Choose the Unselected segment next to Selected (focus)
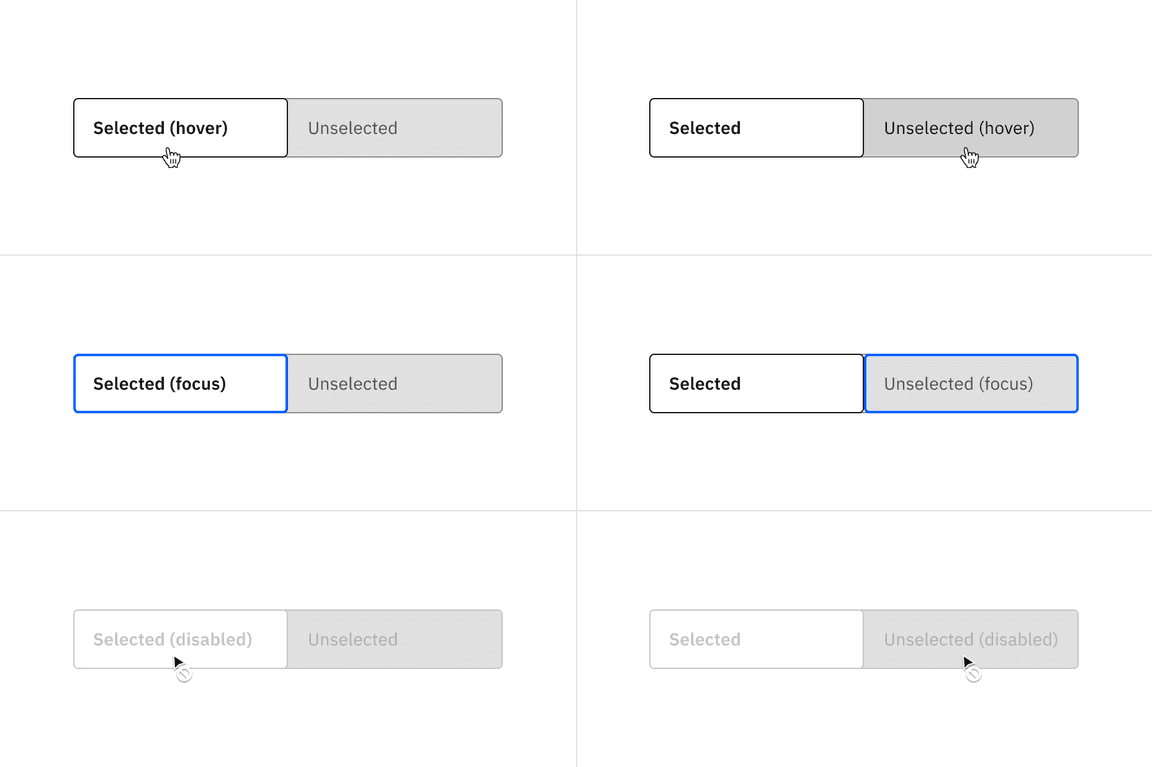Image resolution: width=1152 pixels, height=767 pixels. tap(394, 383)
